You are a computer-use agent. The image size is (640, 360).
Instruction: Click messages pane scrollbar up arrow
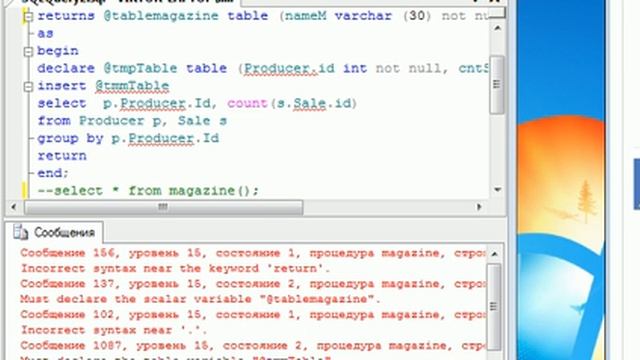(x=494, y=254)
